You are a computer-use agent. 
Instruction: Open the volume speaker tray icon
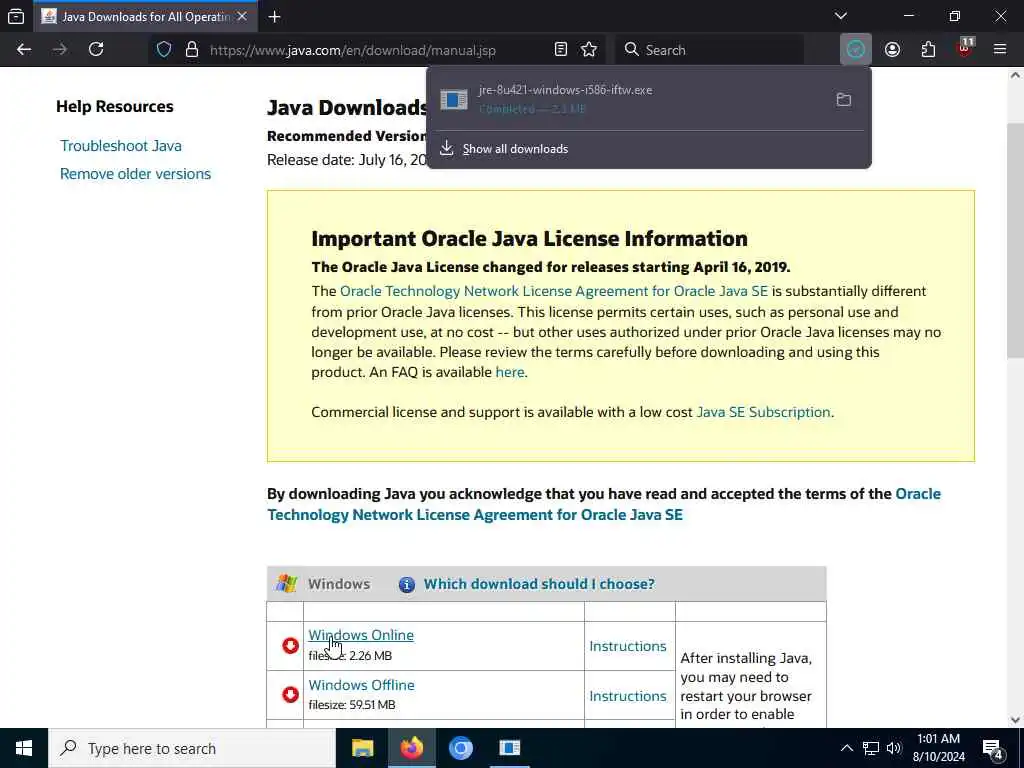pyautogui.click(x=894, y=748)
